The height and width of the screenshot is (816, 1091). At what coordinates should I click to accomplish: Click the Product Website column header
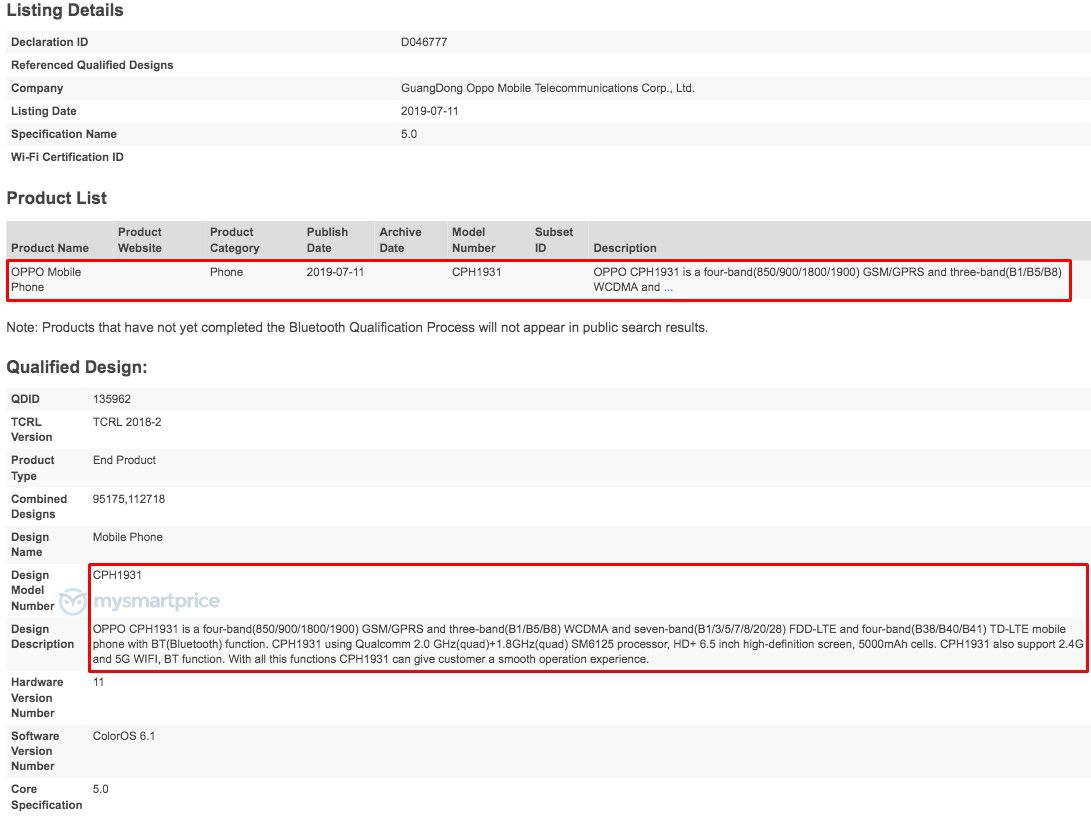pyautogui.click(x=140, y=240)
